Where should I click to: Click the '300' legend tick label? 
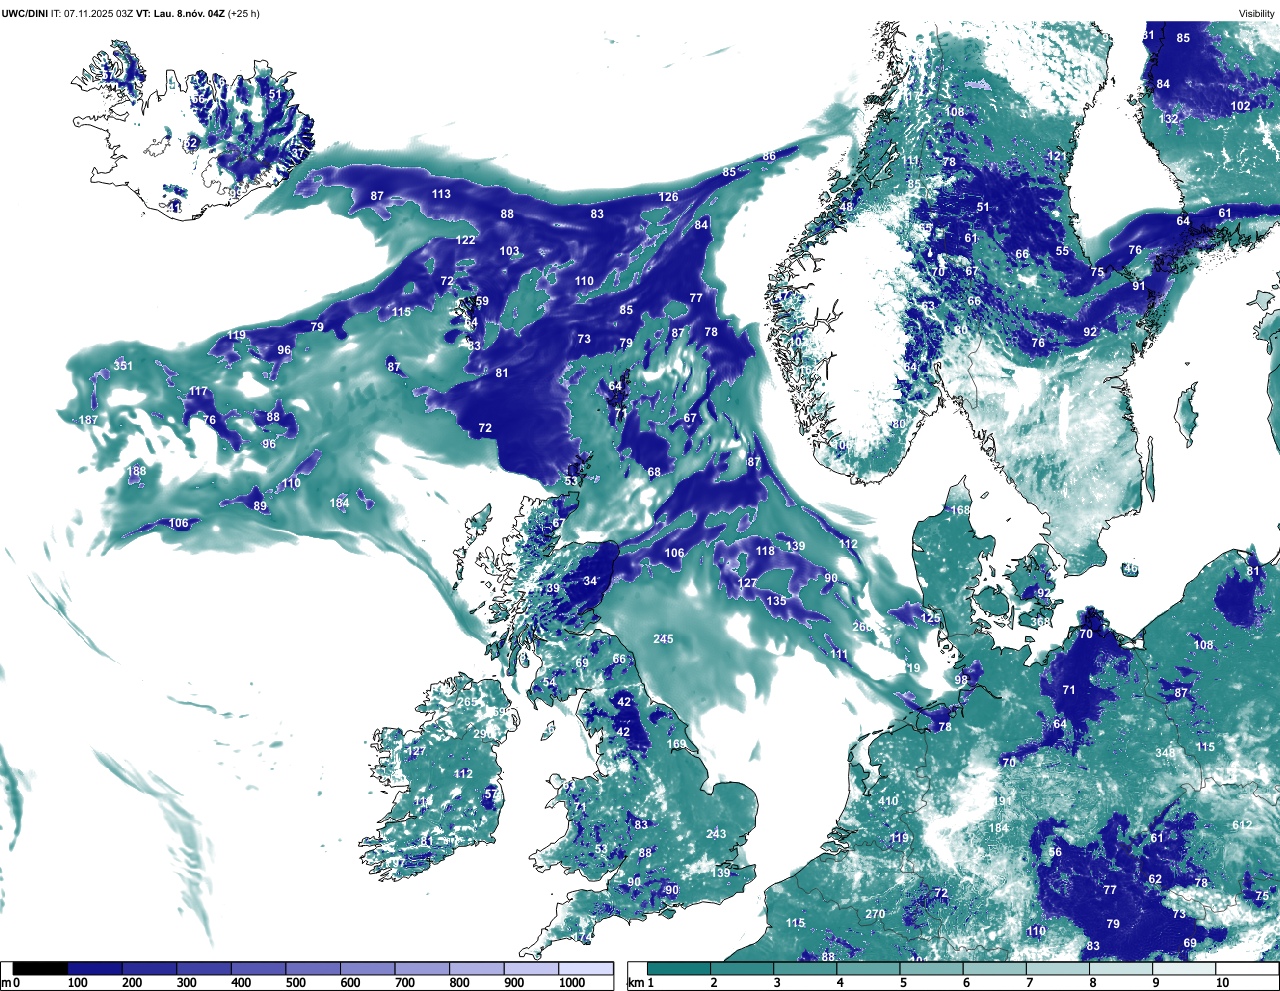click(x=186, y=983)
